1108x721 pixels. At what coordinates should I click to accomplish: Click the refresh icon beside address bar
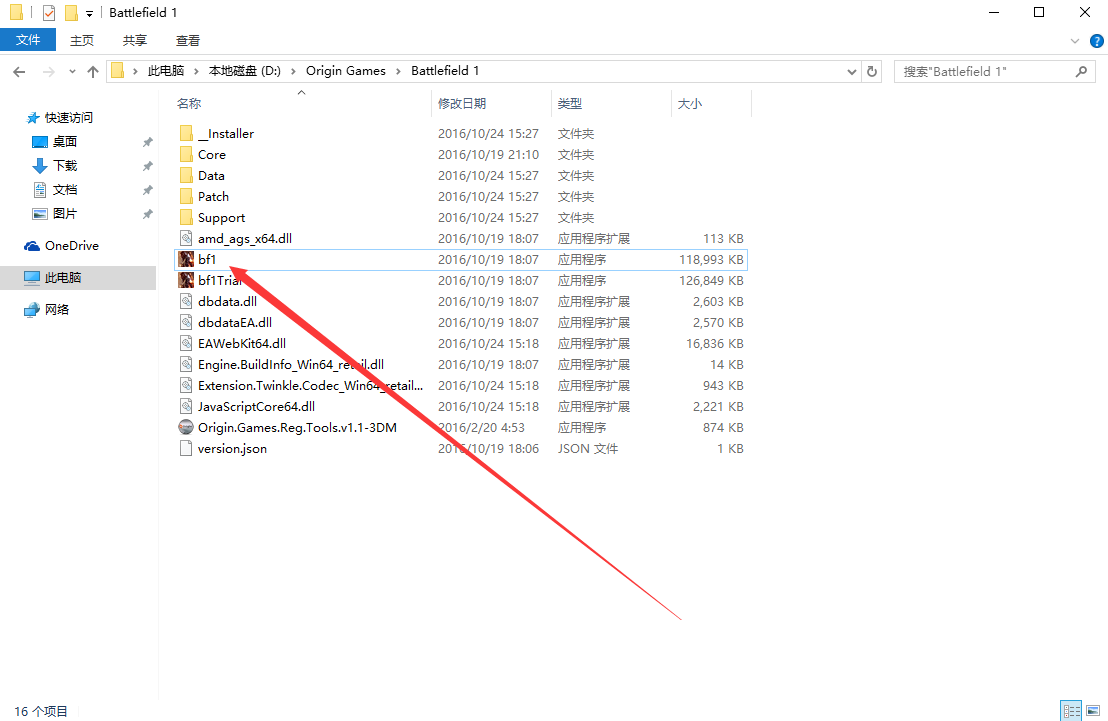click(x=872, y=72)
